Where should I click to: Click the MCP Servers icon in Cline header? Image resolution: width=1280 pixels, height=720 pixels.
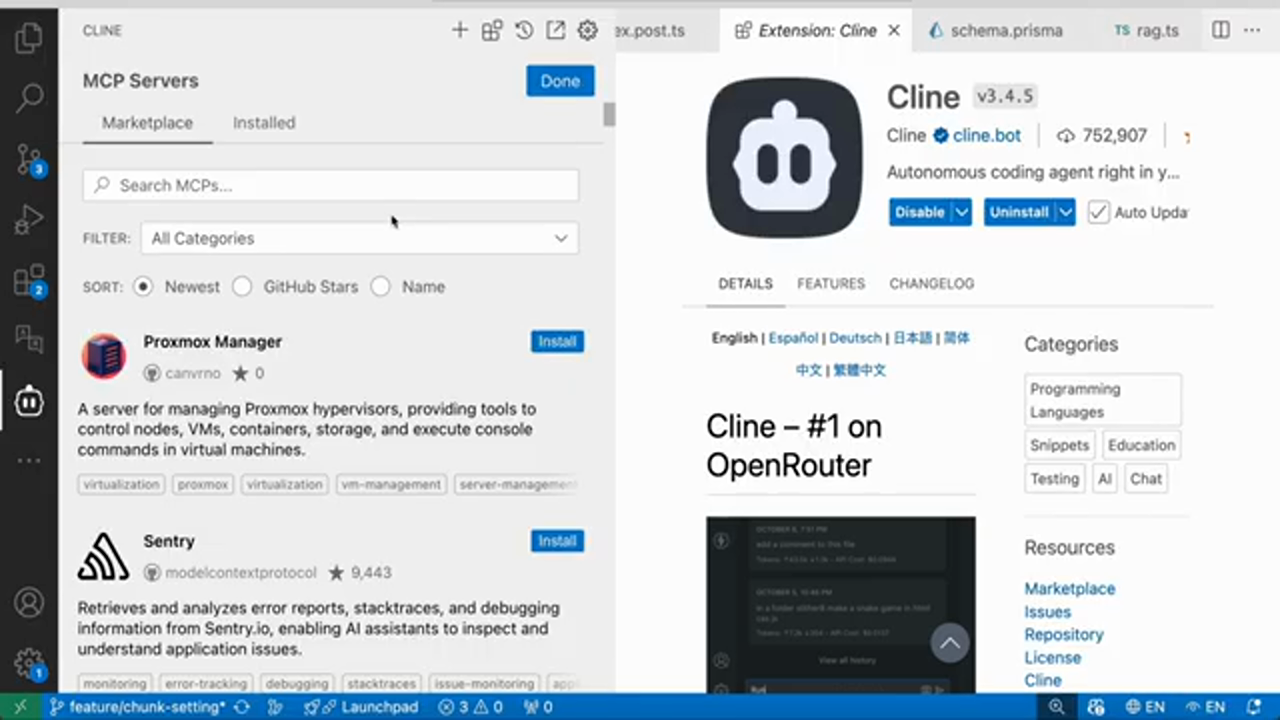click(x=492, y=30)
